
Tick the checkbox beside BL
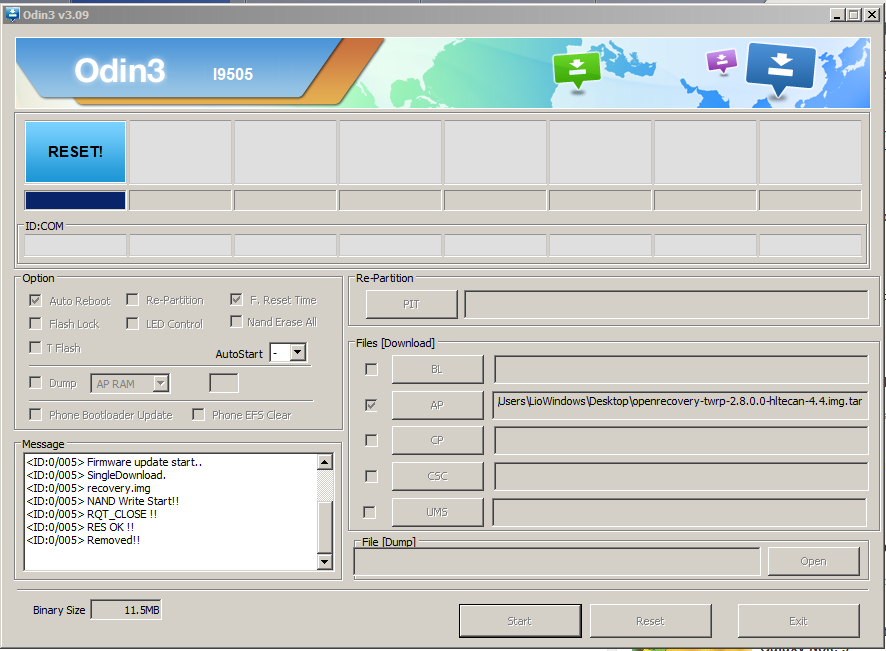click(371, 369)
